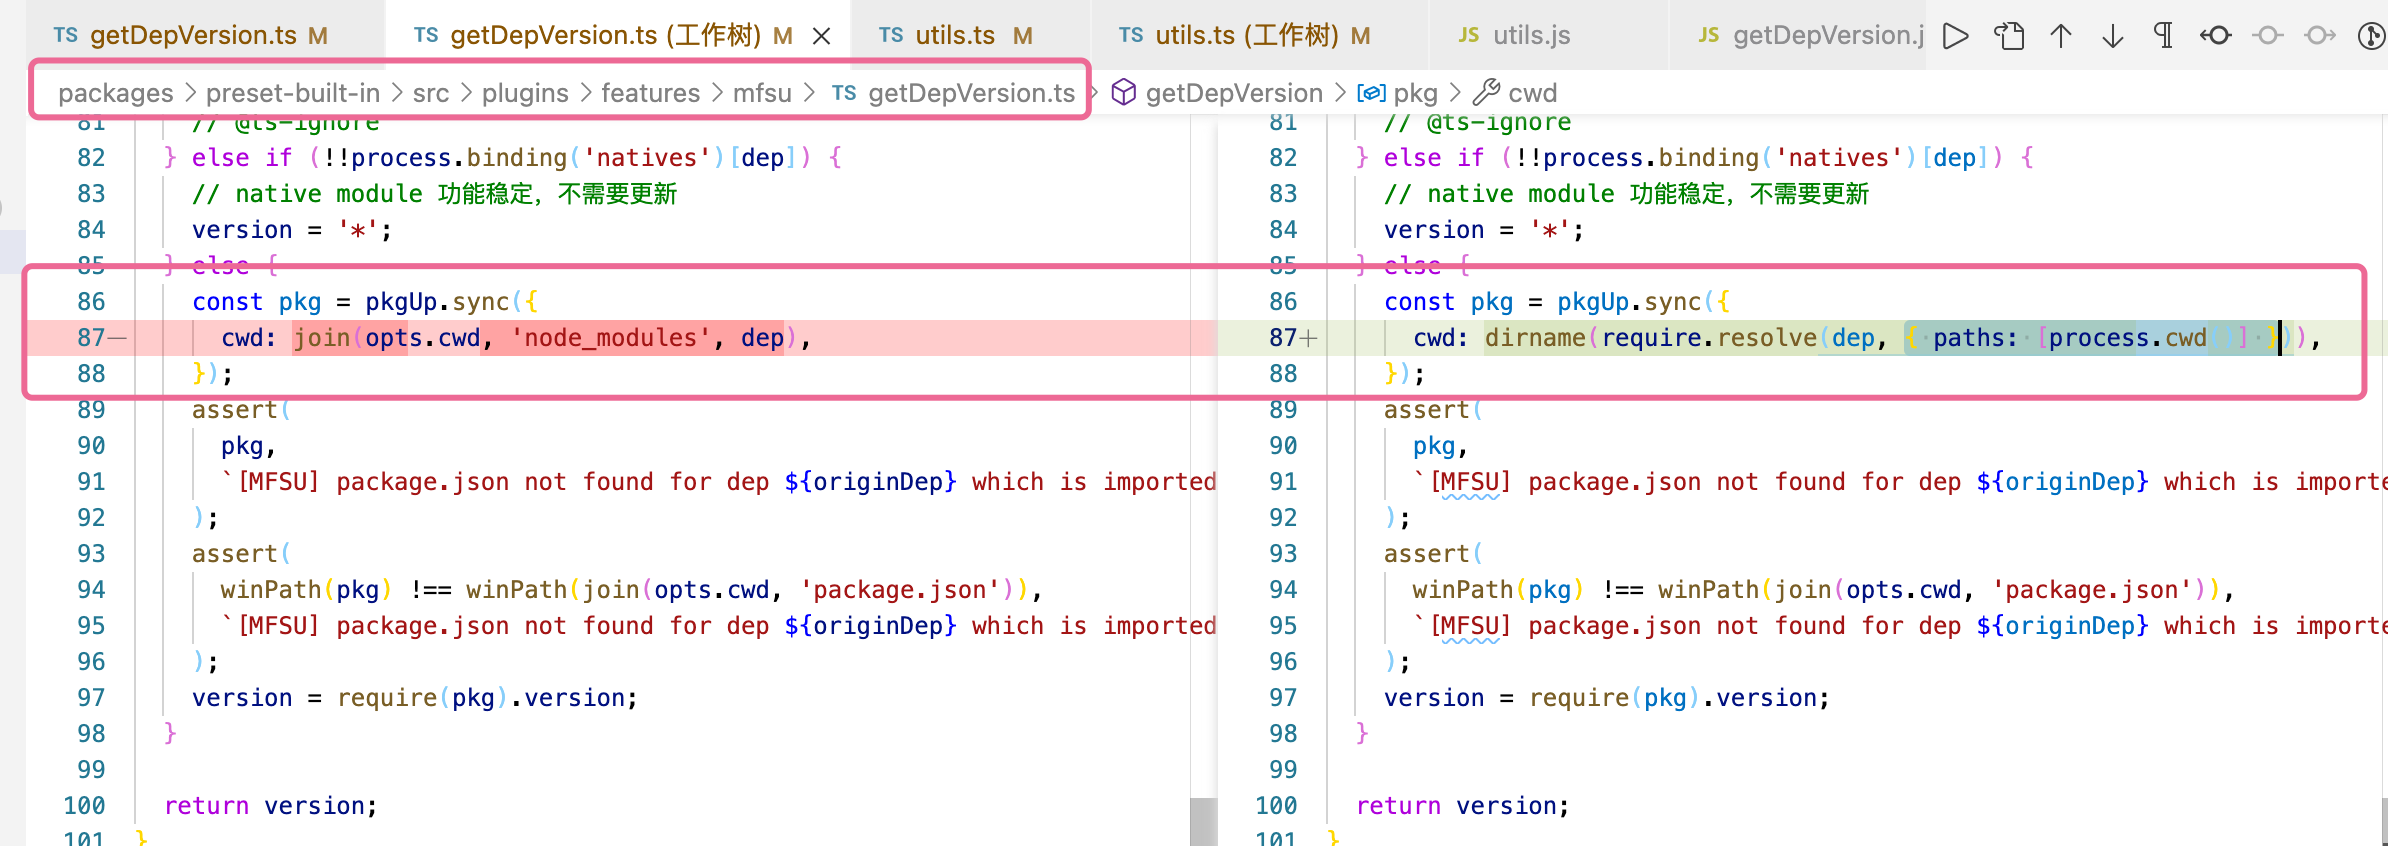This screenshot has height=846, width=2388.
Task: Click winPath(pkg) on right line 94
Action: click(x=1498, y=590)
